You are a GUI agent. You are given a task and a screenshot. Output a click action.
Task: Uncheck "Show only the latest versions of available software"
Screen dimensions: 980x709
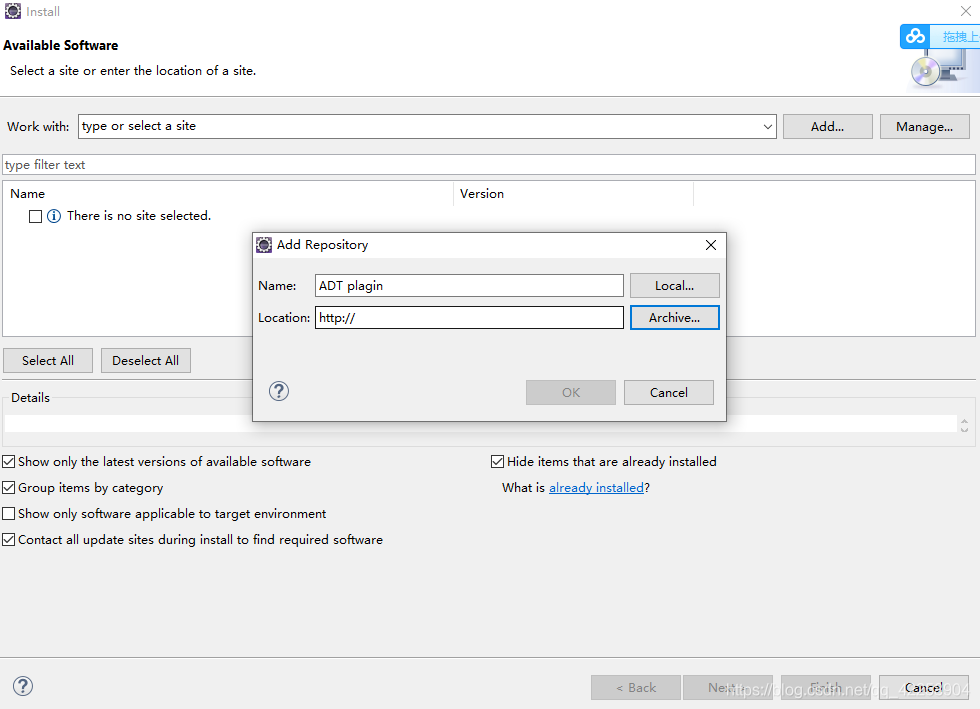pos(8,461)
